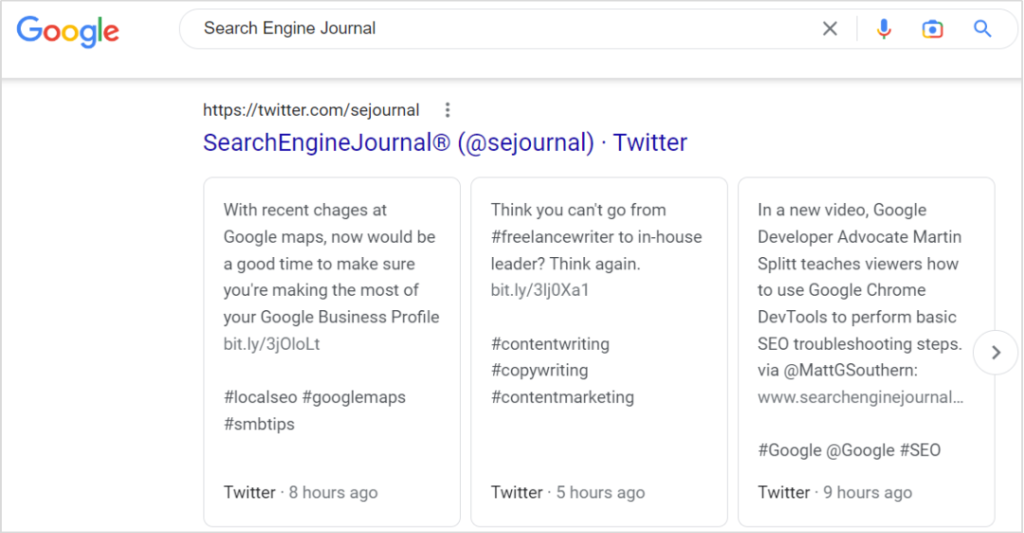Click the "Twitter · 9 hours ago" label
Viewport: 1024px width, 533px height.
(x=834, y=492)
